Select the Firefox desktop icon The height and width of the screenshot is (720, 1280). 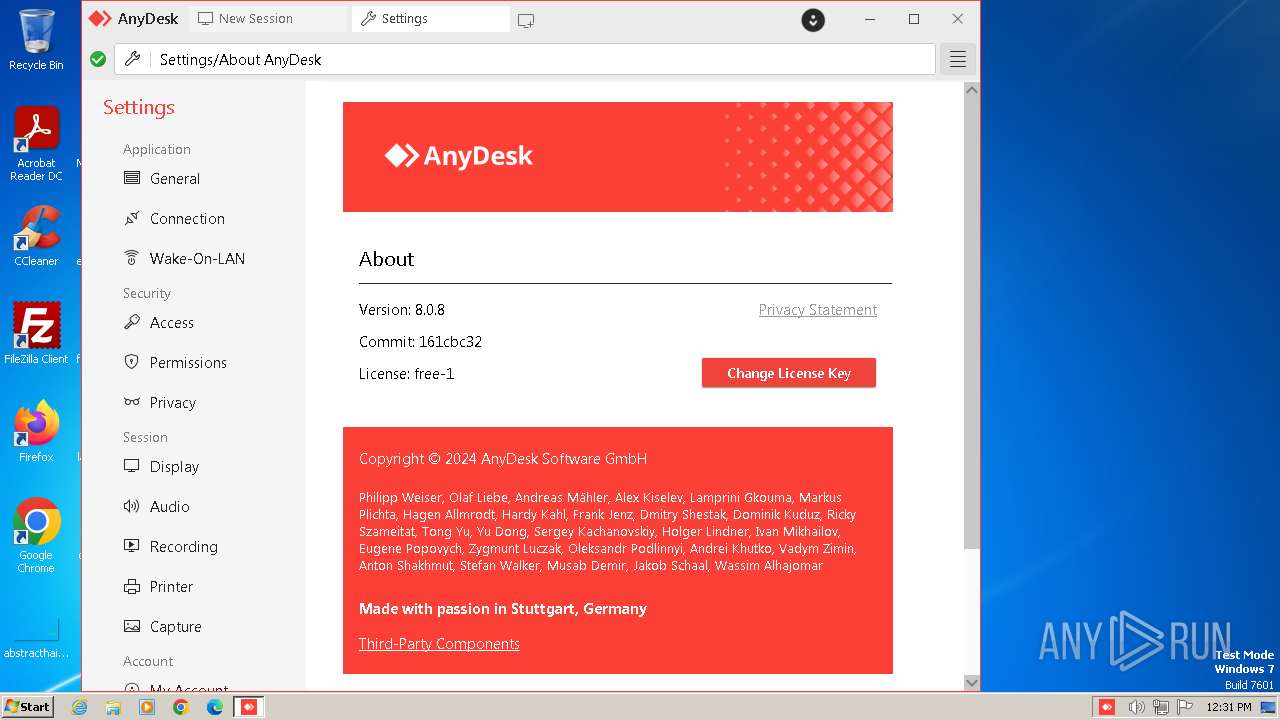[36, 431]
